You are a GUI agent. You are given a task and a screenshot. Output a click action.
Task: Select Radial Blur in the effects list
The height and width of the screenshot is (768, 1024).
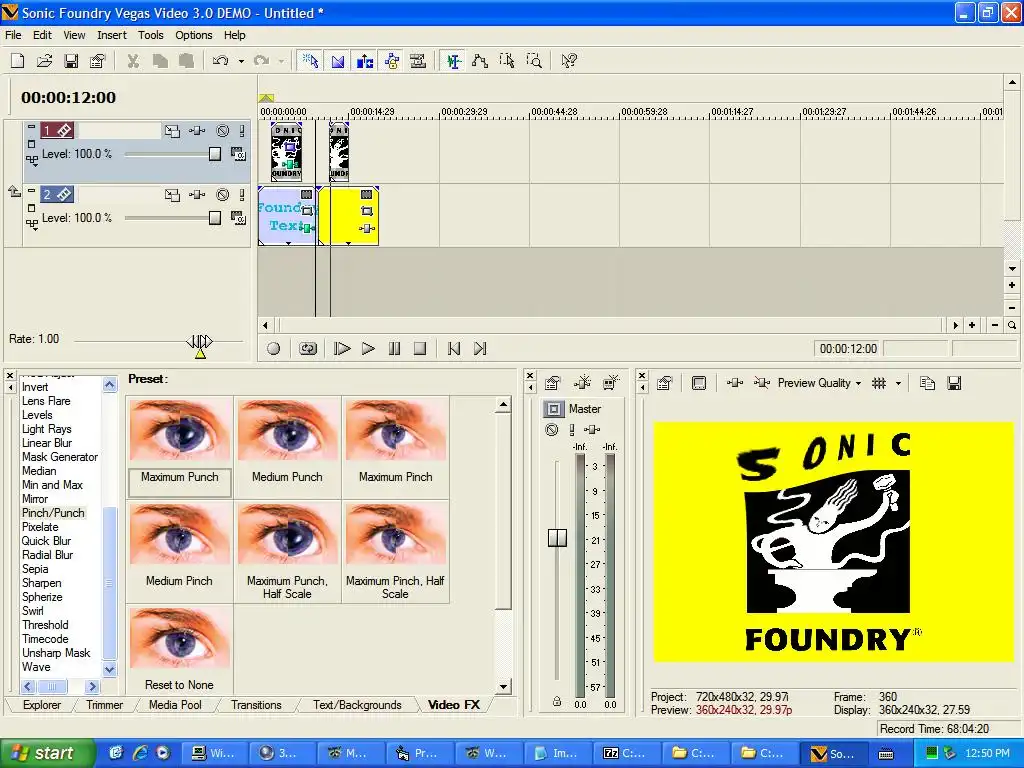pos(47,555)
